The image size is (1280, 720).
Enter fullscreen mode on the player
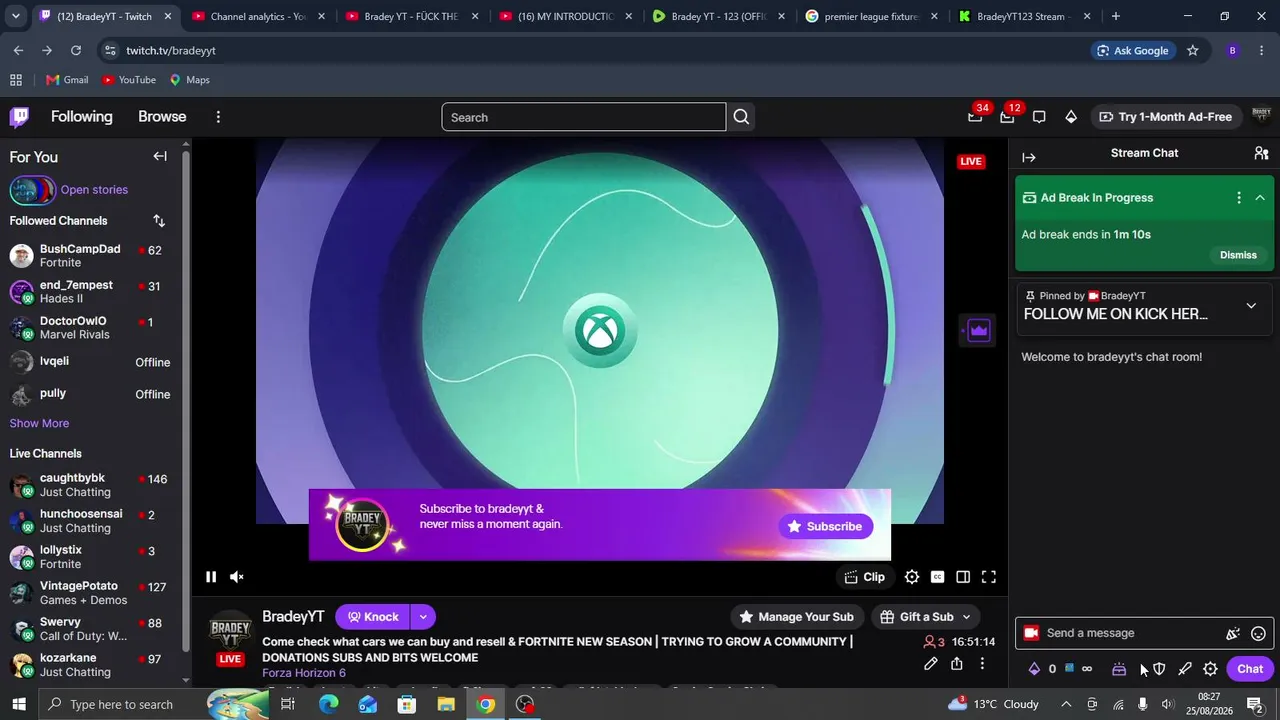pyautogui.click(x=989, y=577)
